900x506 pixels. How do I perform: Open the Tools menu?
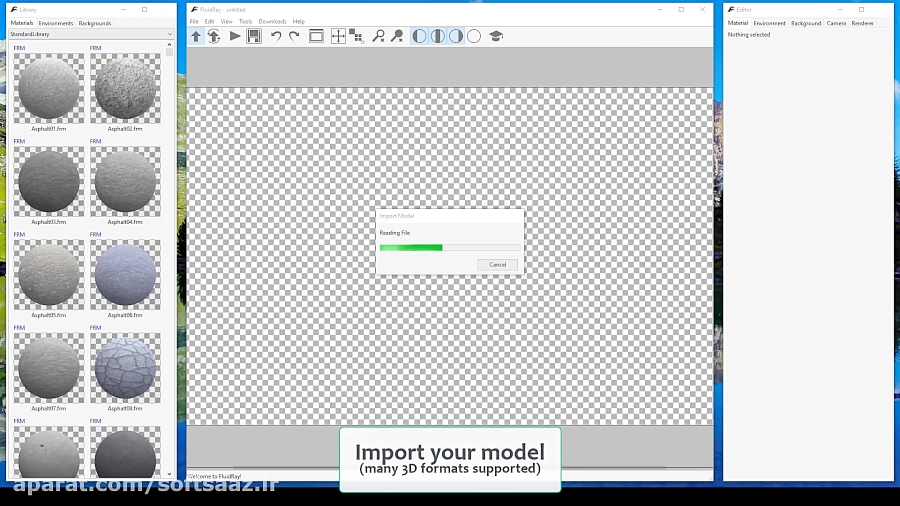[245, 21]
